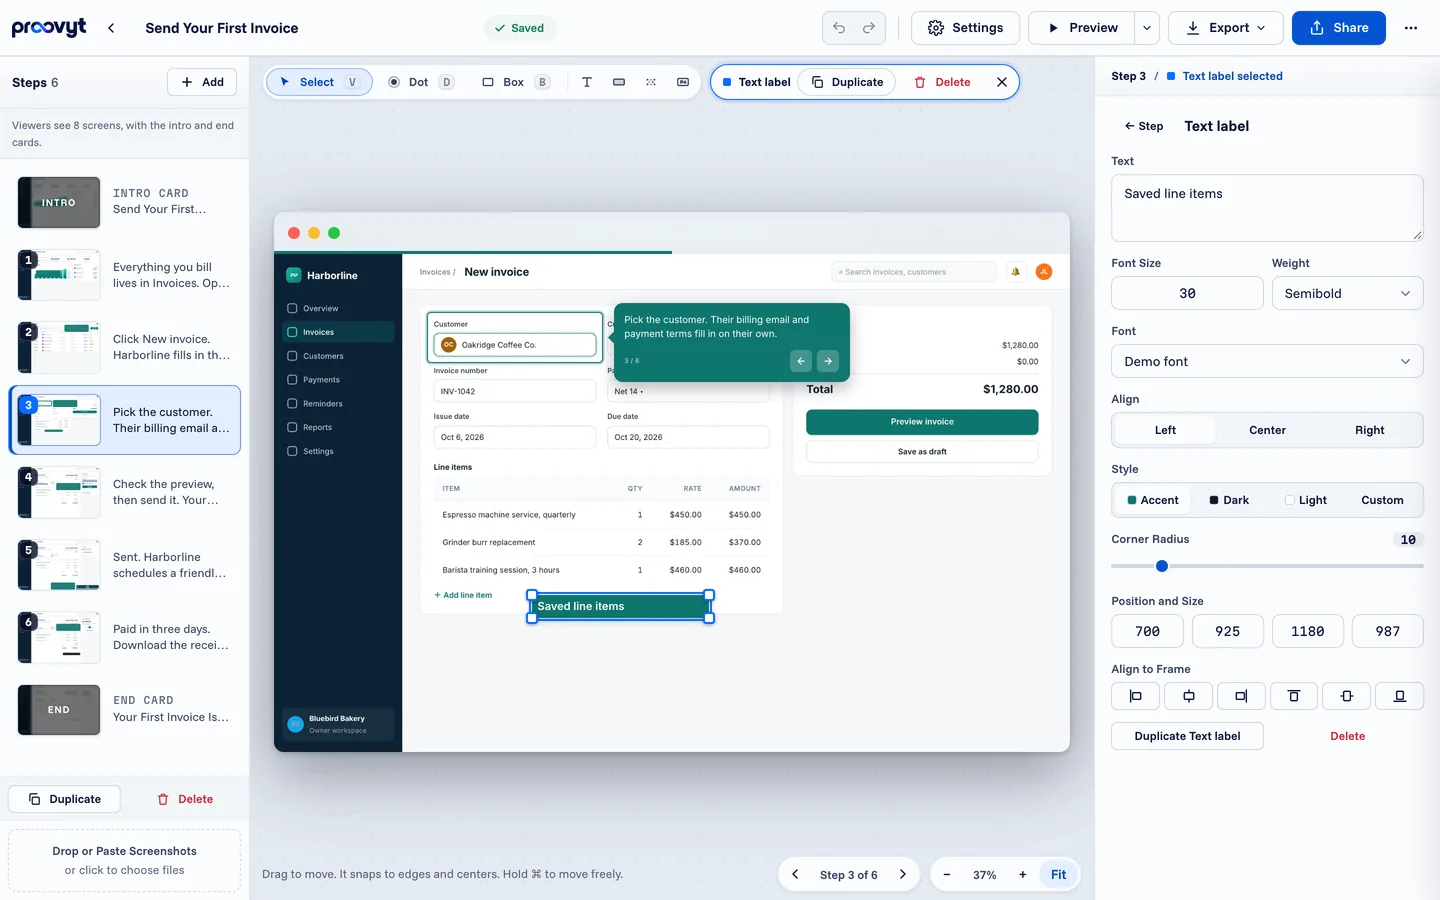Activate the Dot tool
Viewport: 1440px width, 900px height.
click(420, 82)
